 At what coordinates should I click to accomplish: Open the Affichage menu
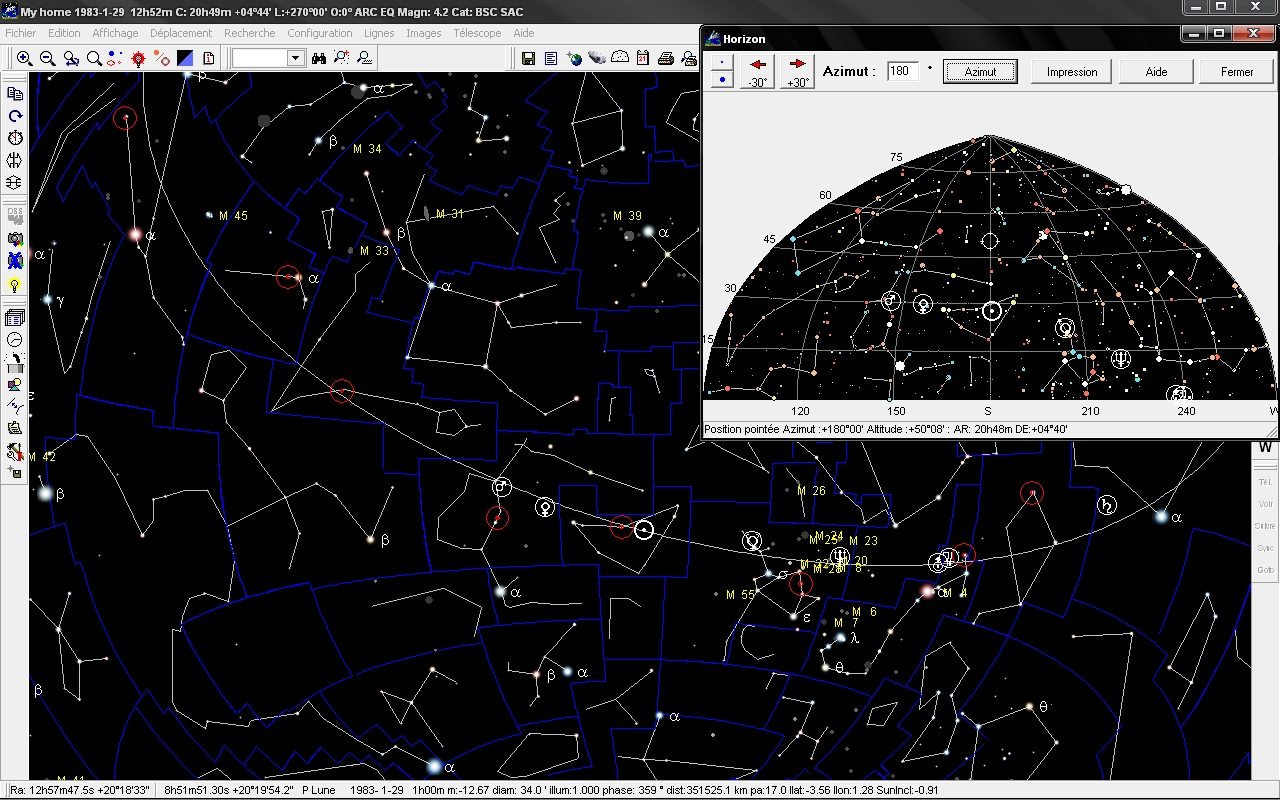point(115,33)
